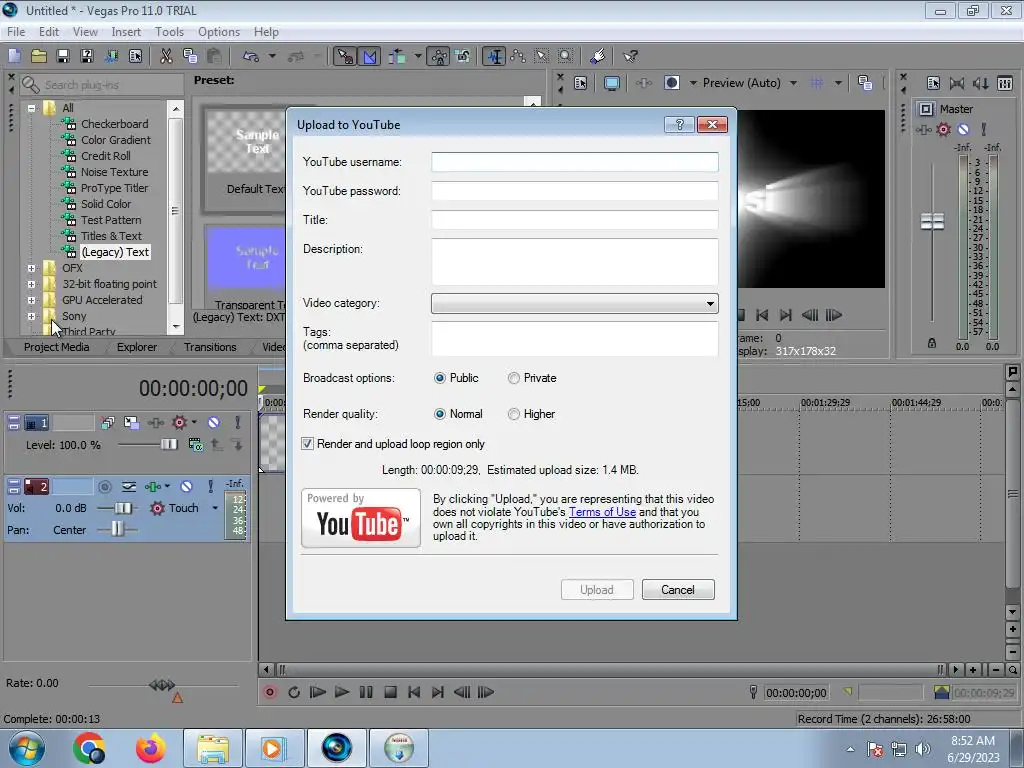Mute video track 1

coord(214,423)
